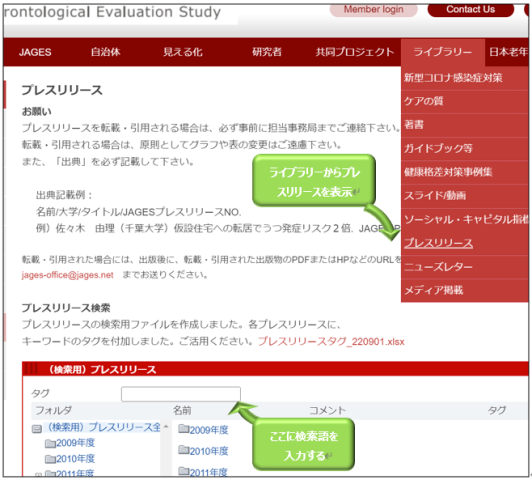Open the jages-office@jages.net email link
This screenshot has width=532, height=480.
68,275
